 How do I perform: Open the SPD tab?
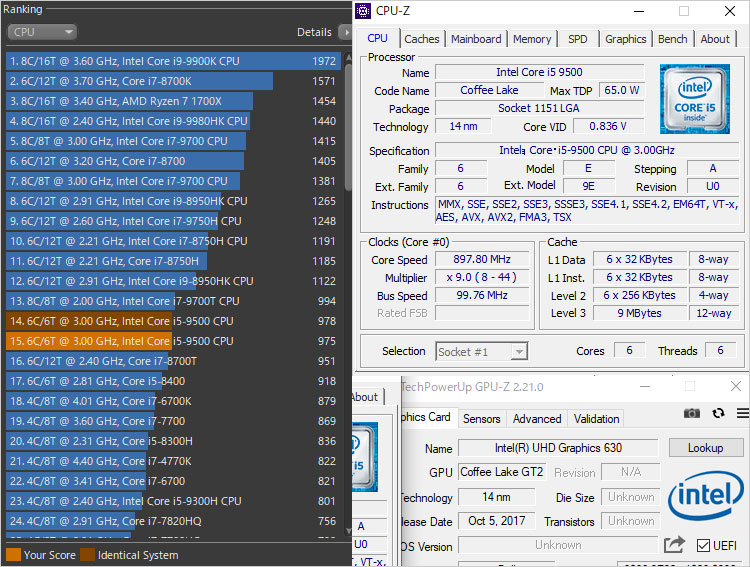(577, 39)
